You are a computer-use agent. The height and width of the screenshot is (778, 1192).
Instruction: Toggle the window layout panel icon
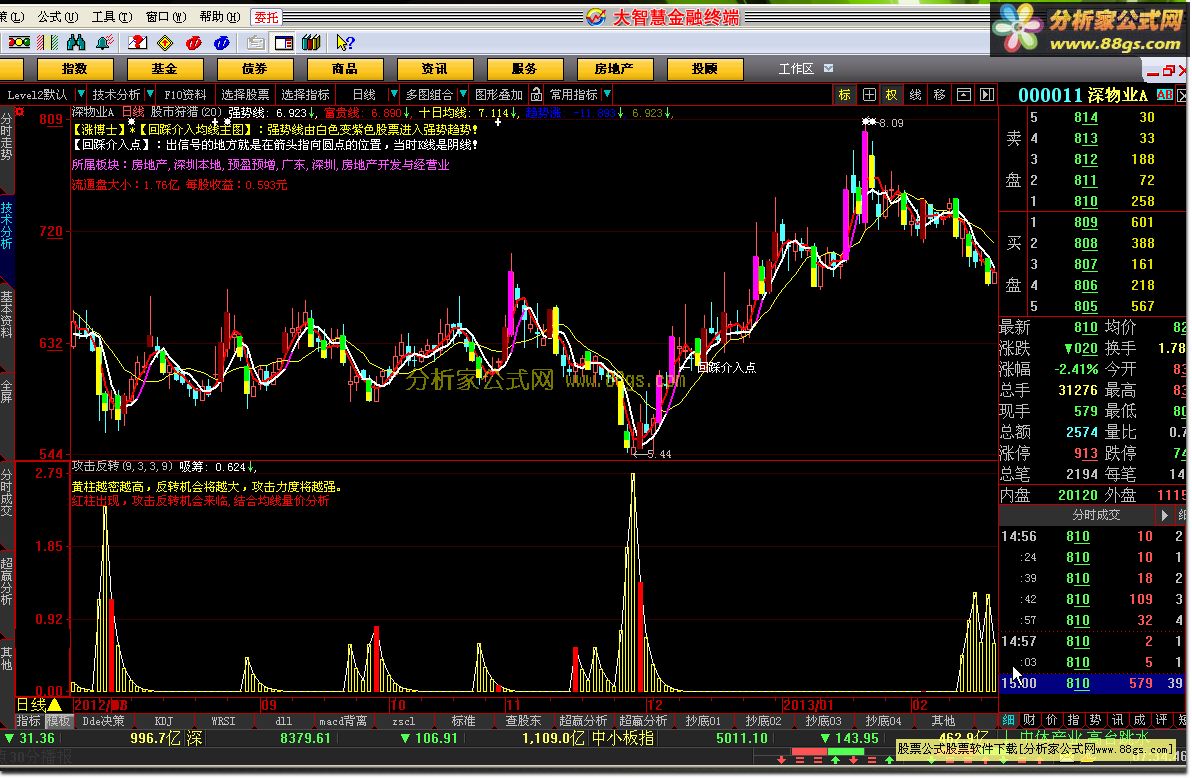coord(284,43)
